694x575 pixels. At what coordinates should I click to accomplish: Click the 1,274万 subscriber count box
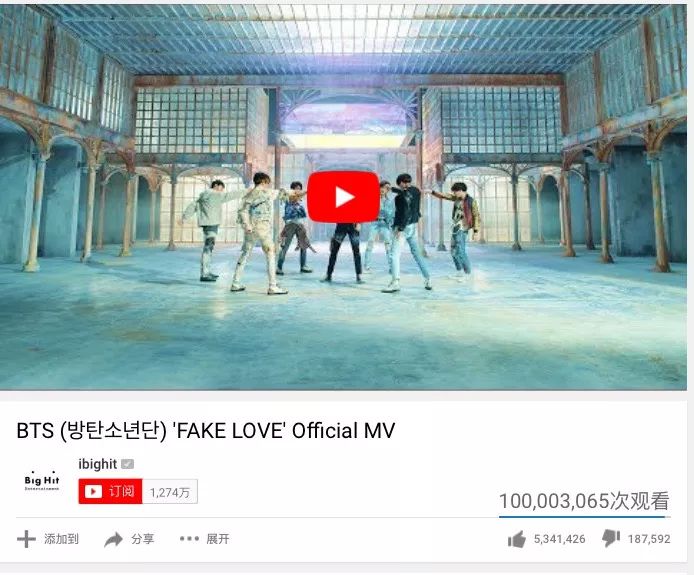pyautogui.click(x=170, y=492)
